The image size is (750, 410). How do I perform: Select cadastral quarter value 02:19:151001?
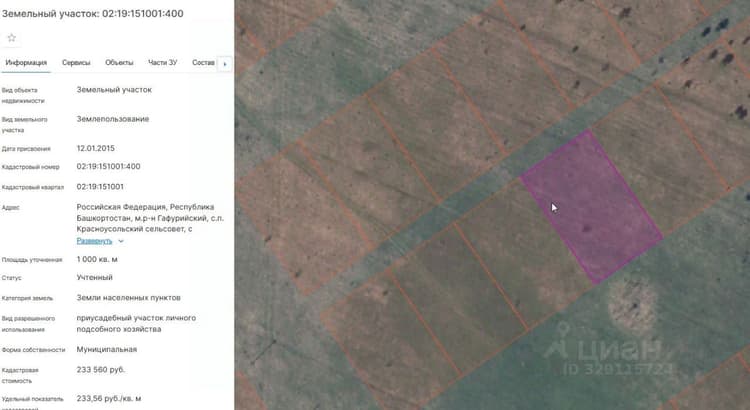100,187
